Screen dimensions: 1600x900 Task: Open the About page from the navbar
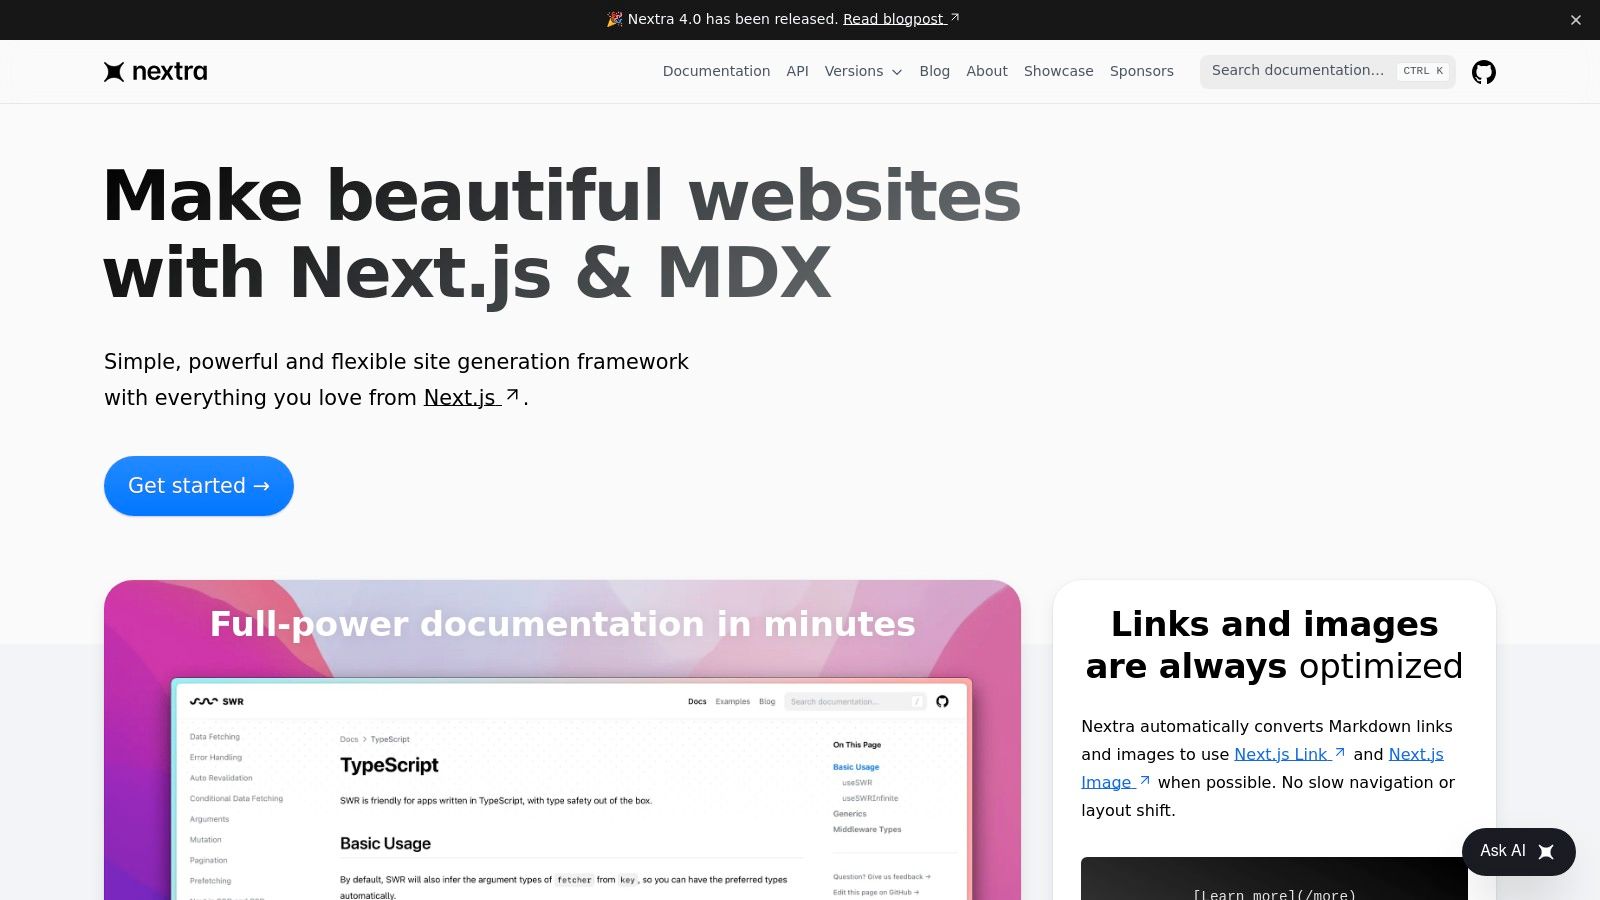[x=986, y=71]
